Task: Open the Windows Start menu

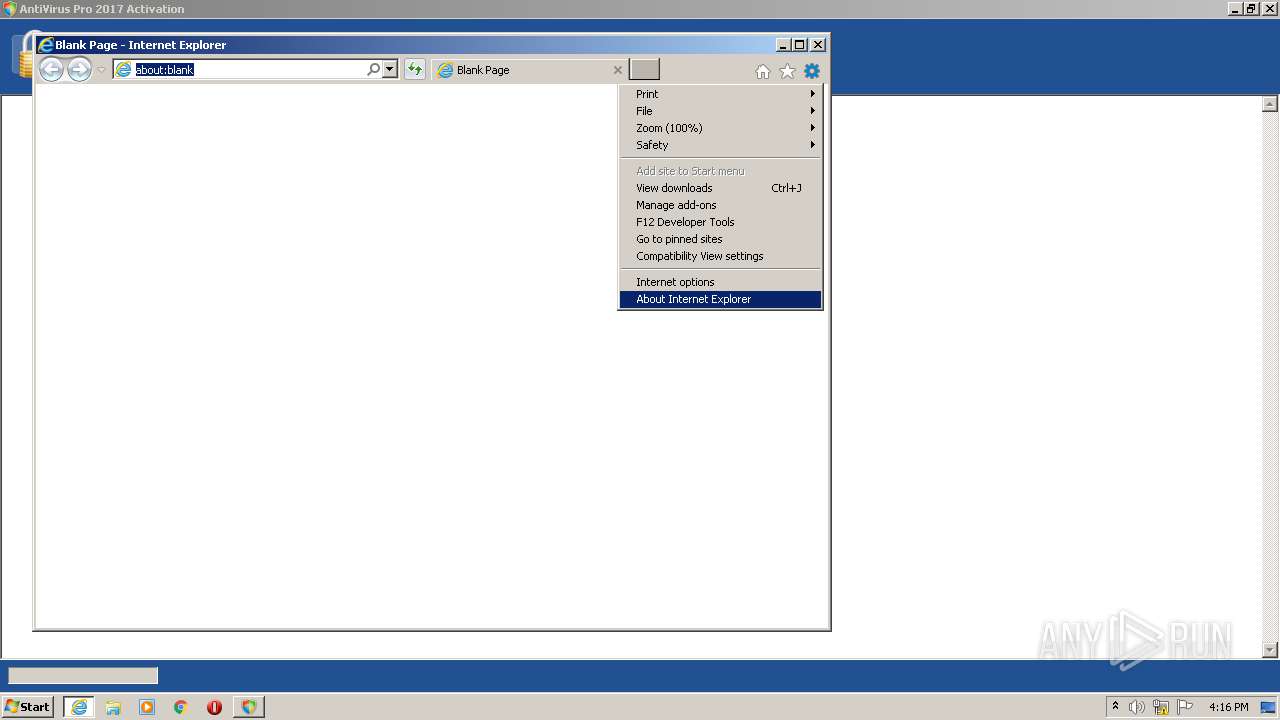Action: pos(28,707)
